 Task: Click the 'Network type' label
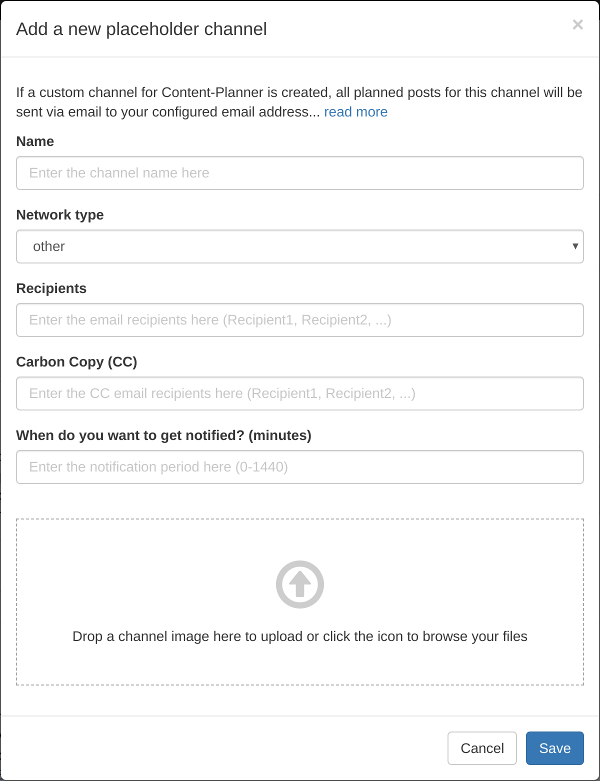click(60, 214)
